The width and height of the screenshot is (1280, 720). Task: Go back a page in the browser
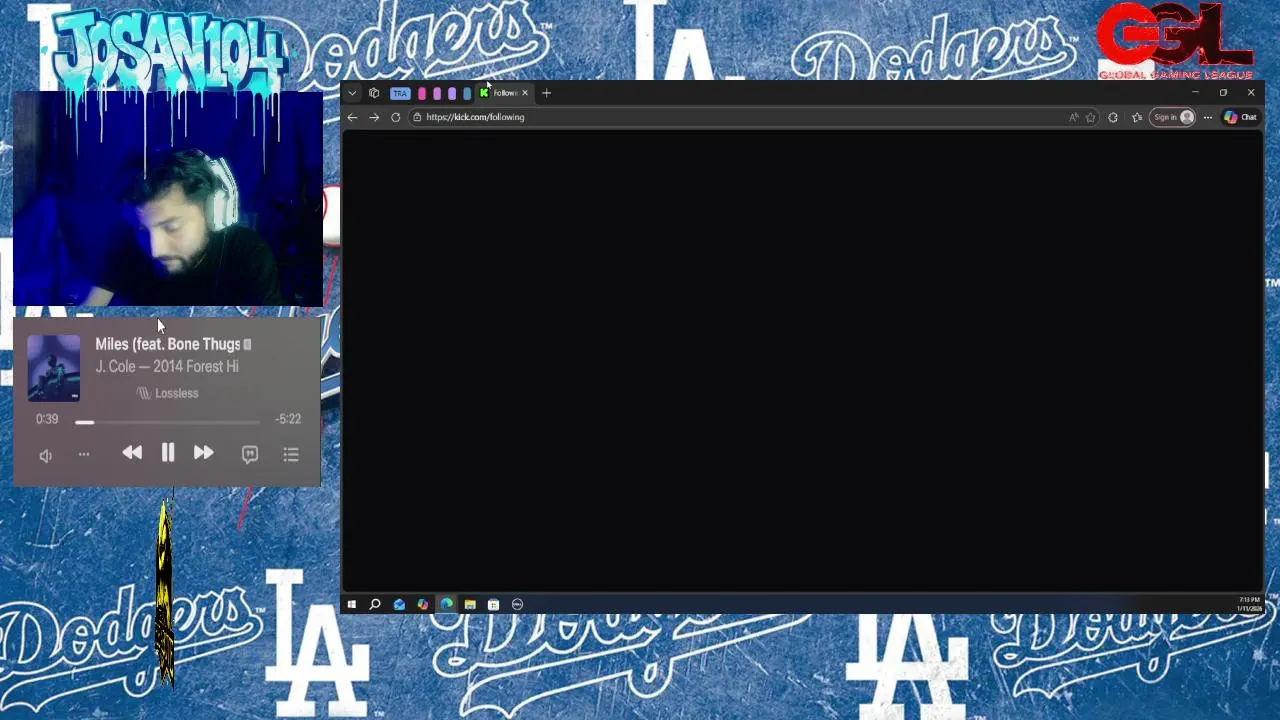coord(352,117)
